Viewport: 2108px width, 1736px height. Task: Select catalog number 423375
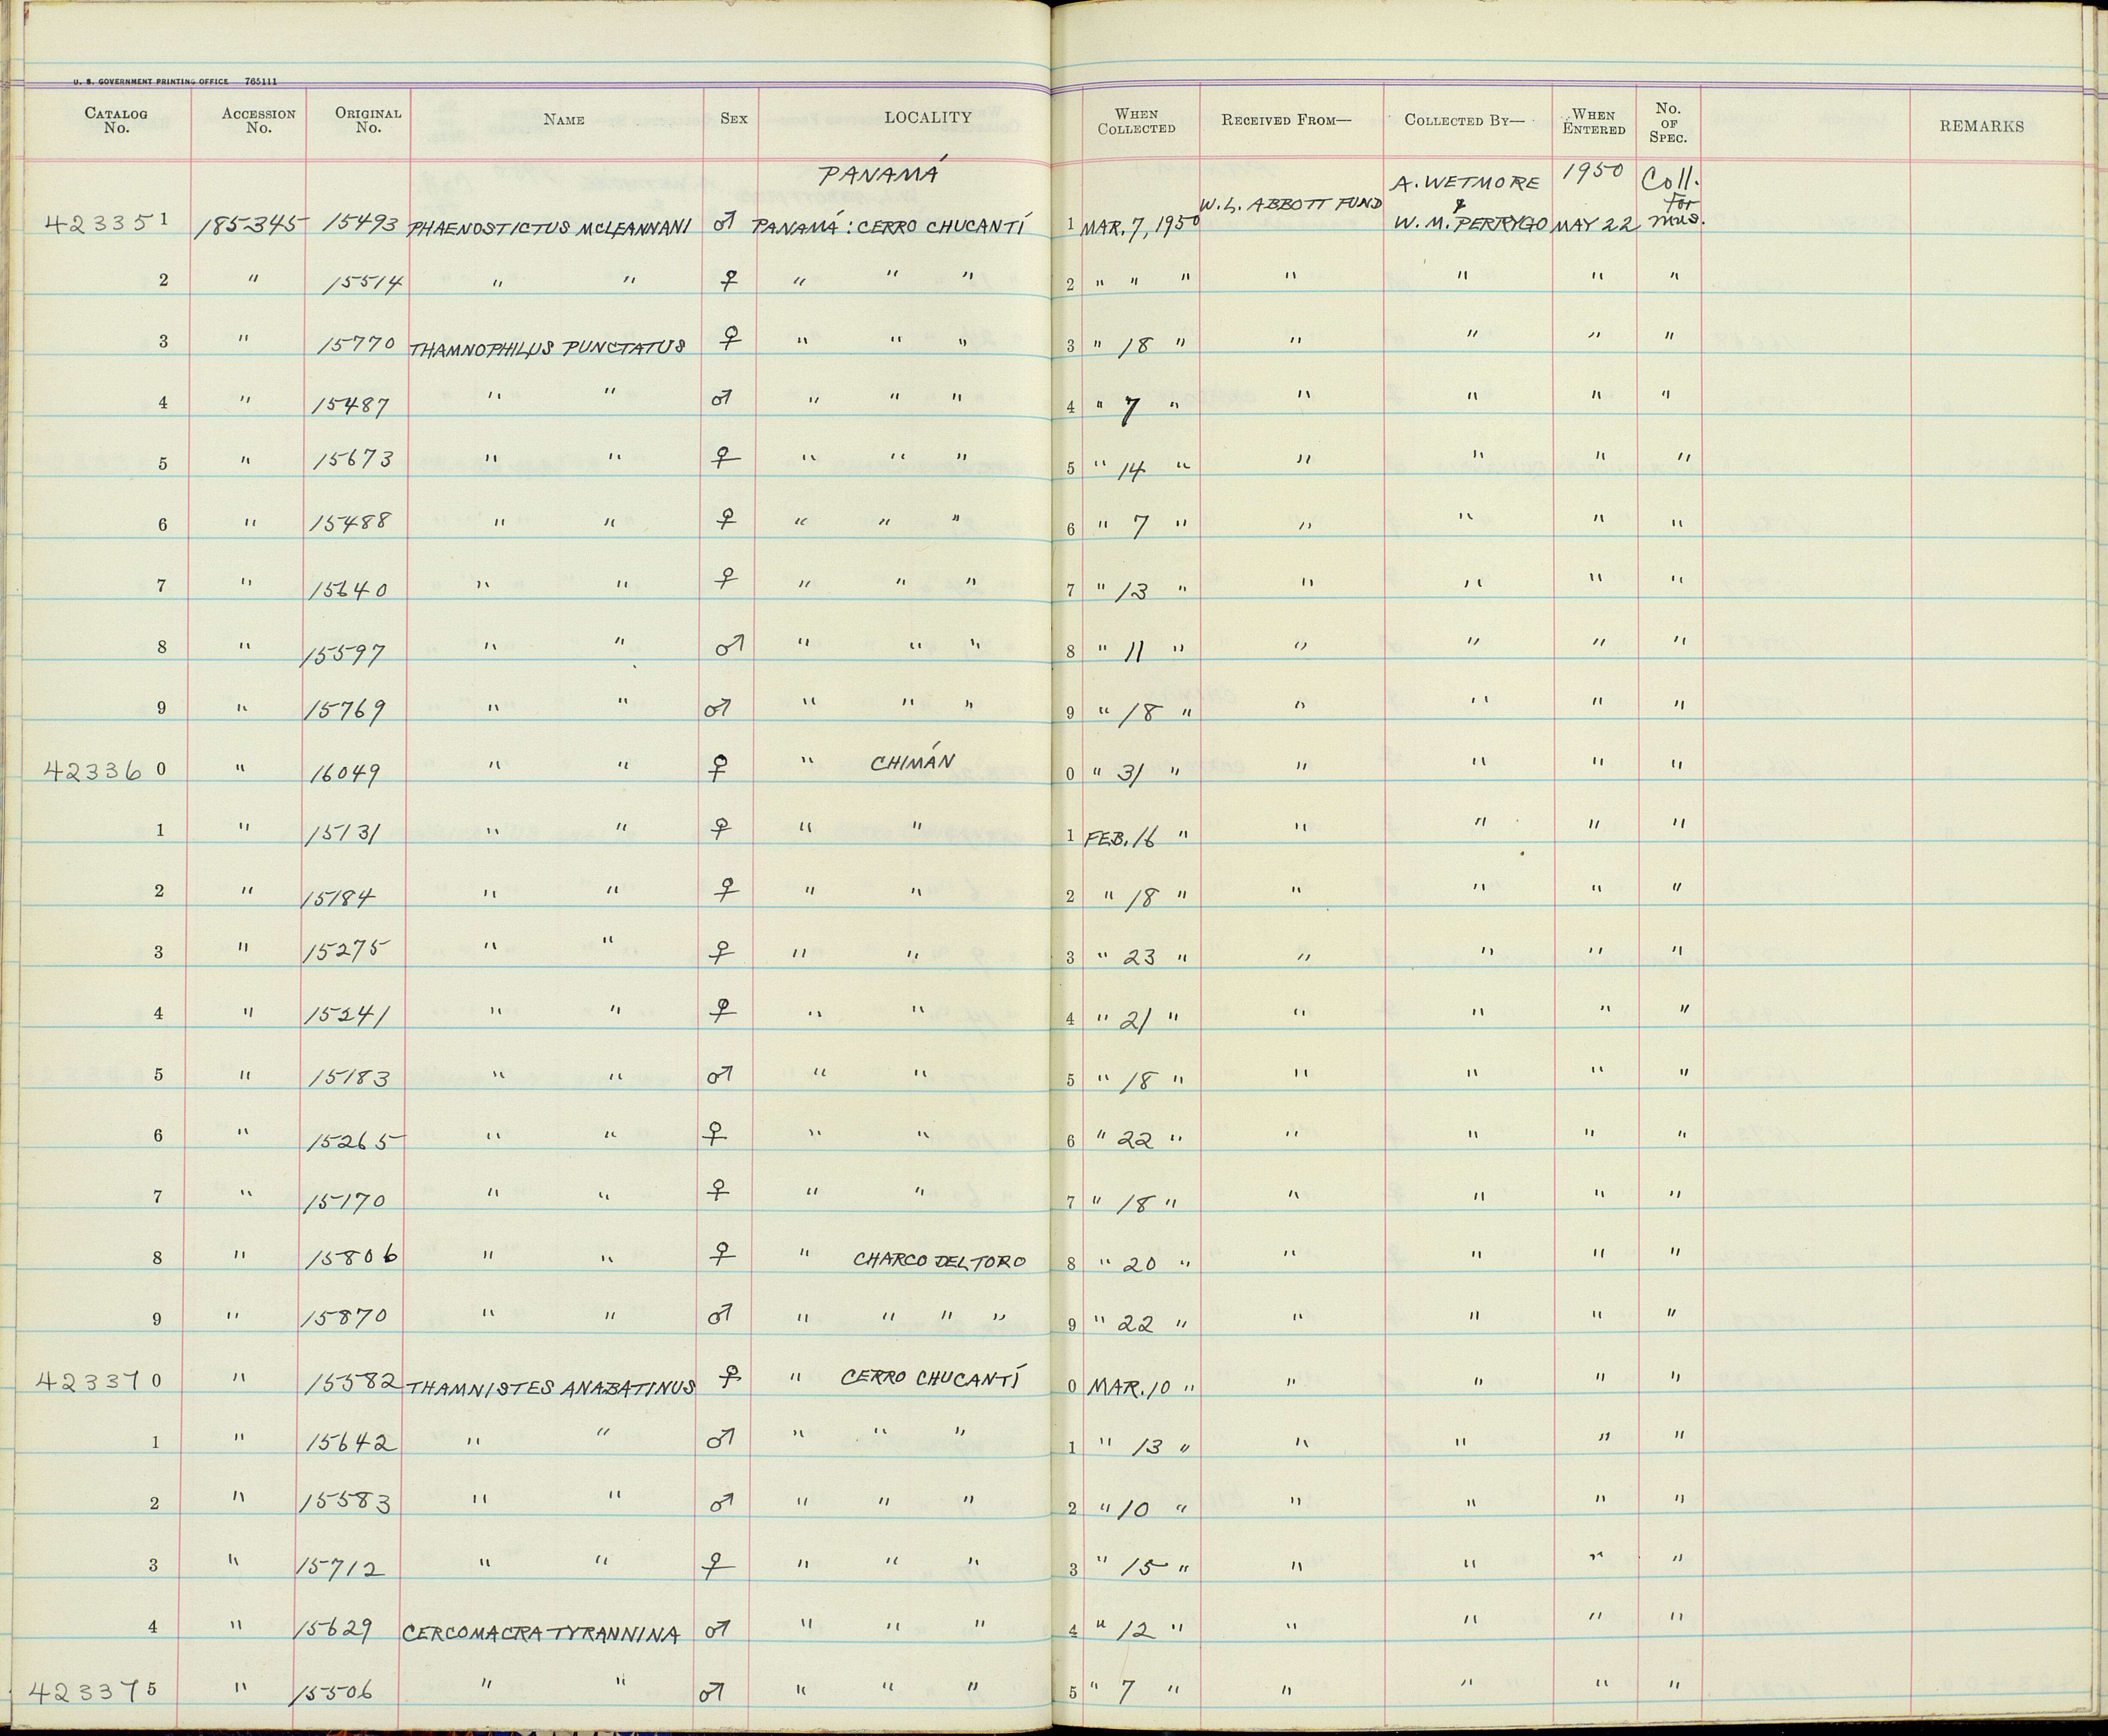94,1691
